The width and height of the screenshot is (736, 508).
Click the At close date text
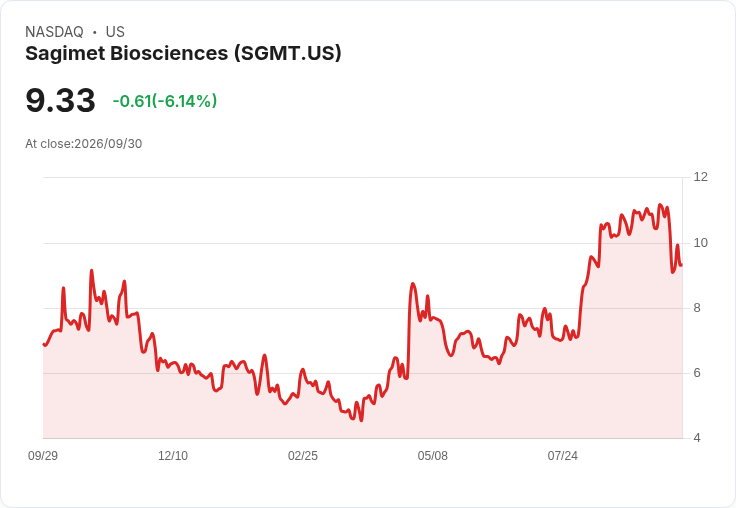[x=84, y=144]
